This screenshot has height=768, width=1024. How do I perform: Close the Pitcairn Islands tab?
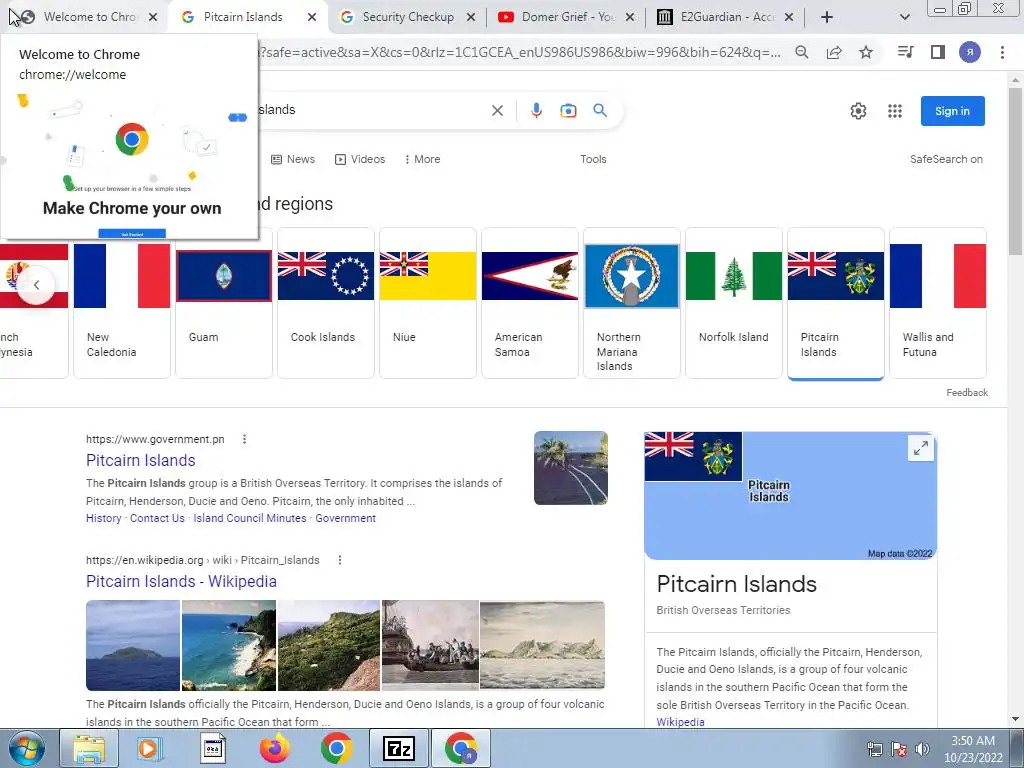pyautogui.click(x=312, y=17)
